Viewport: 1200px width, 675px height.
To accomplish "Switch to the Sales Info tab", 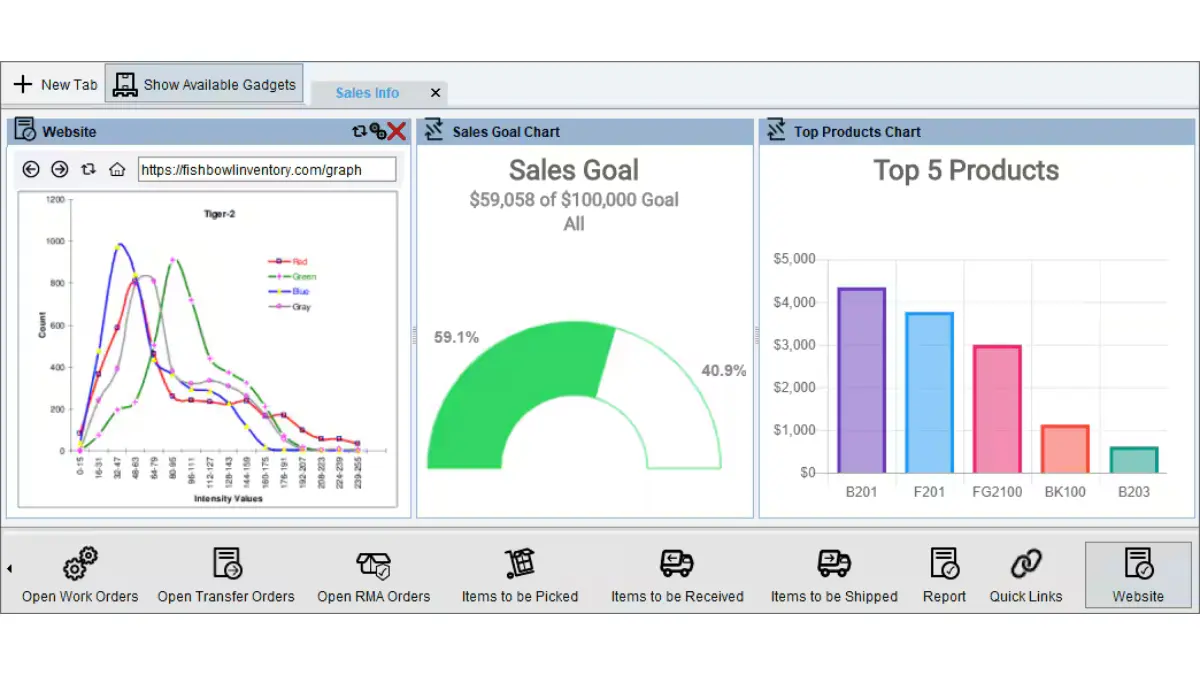I will pos(368,92).
